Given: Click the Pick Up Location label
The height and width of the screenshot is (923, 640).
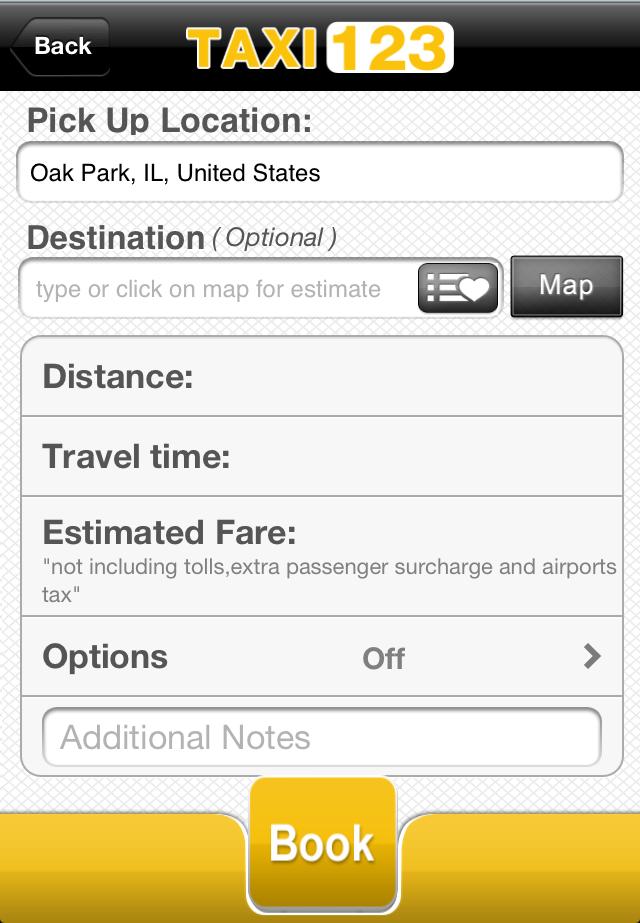Looking at the screenshot, I should [170, 121].
